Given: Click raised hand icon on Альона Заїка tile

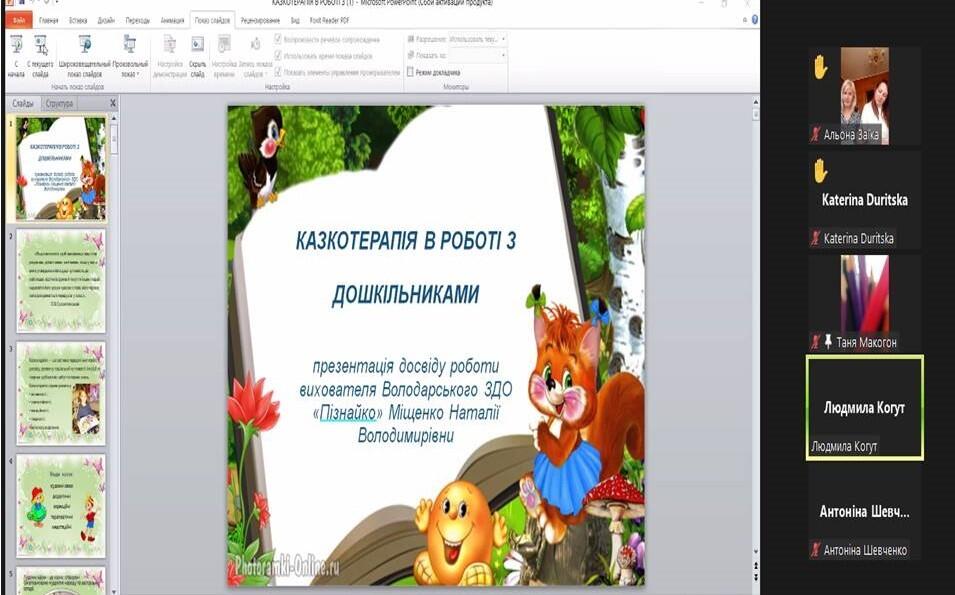Looking at the screenshot, I should [x=820, y=67].
